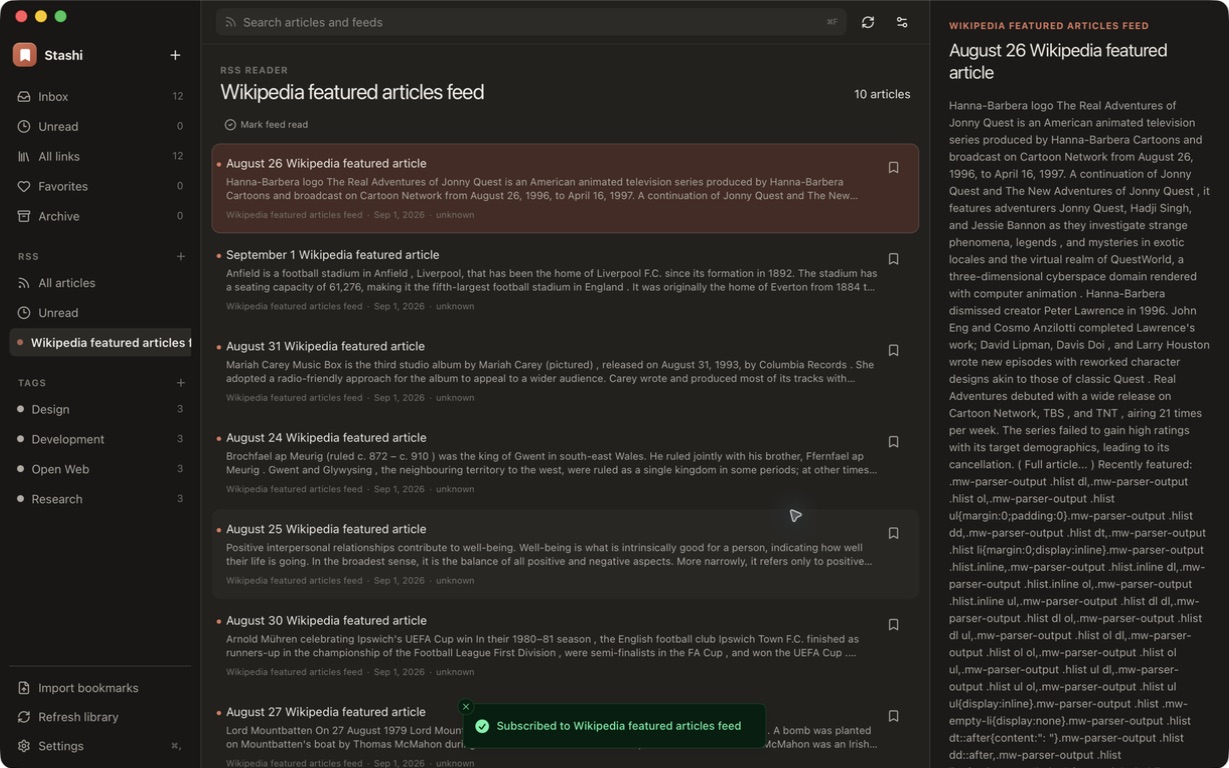Filter by the Design tag
1229x768 pixels.
pos(100,409)
